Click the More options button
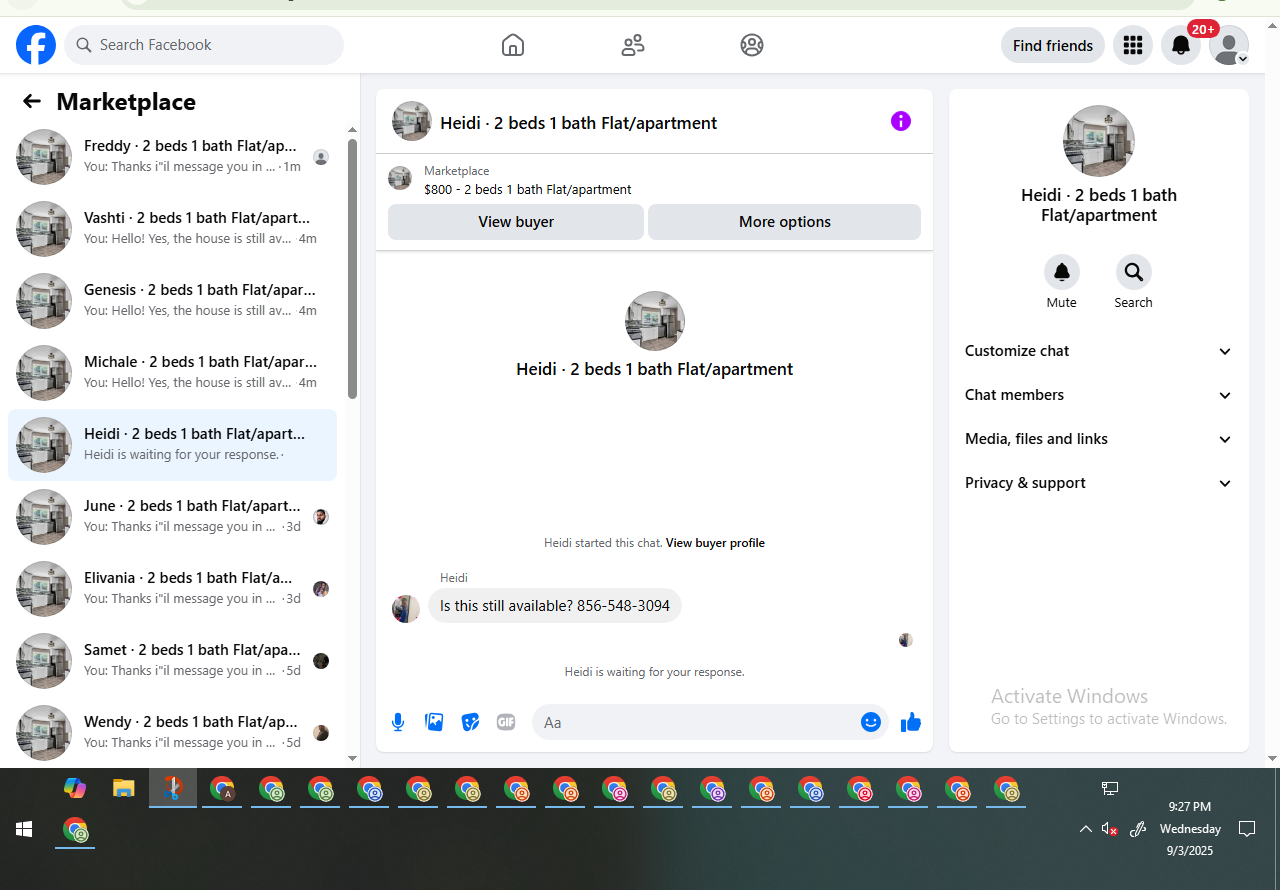Image resolution: width=1280 pixels, height=890 pixels. point(785,222)
